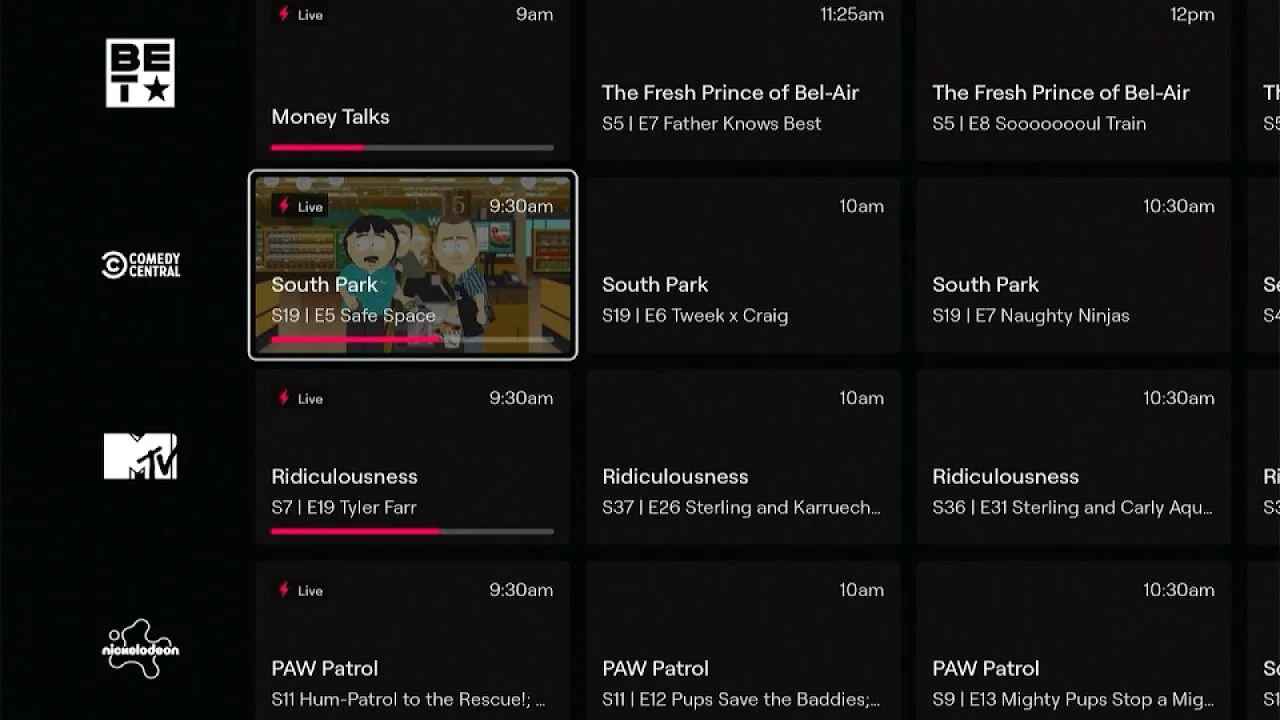Viewport: 1280px width, 720px height.
Task: Click the Live badge on Money Talks
Action: pyautogui.click(x=301, y=15)
